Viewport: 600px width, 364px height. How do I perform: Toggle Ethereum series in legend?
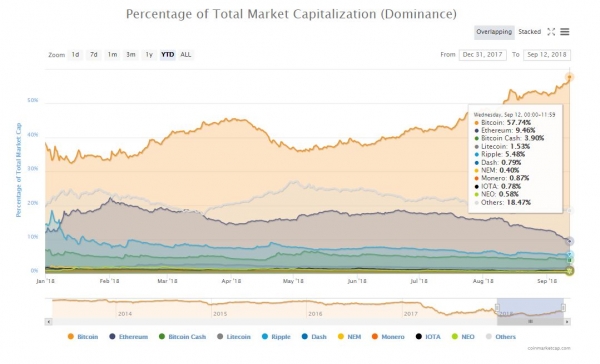[x=129, y=337]
